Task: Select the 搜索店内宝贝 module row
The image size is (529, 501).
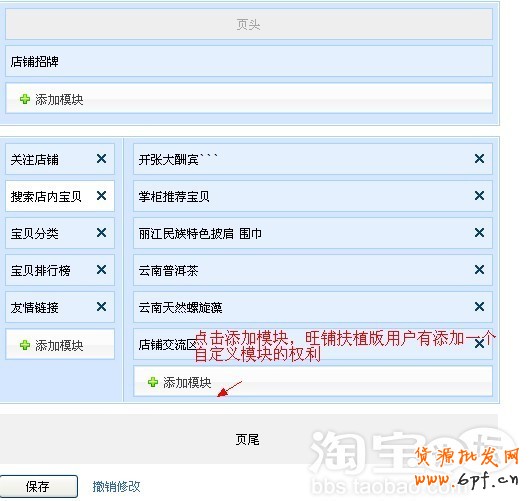Action: click(60, 196)
